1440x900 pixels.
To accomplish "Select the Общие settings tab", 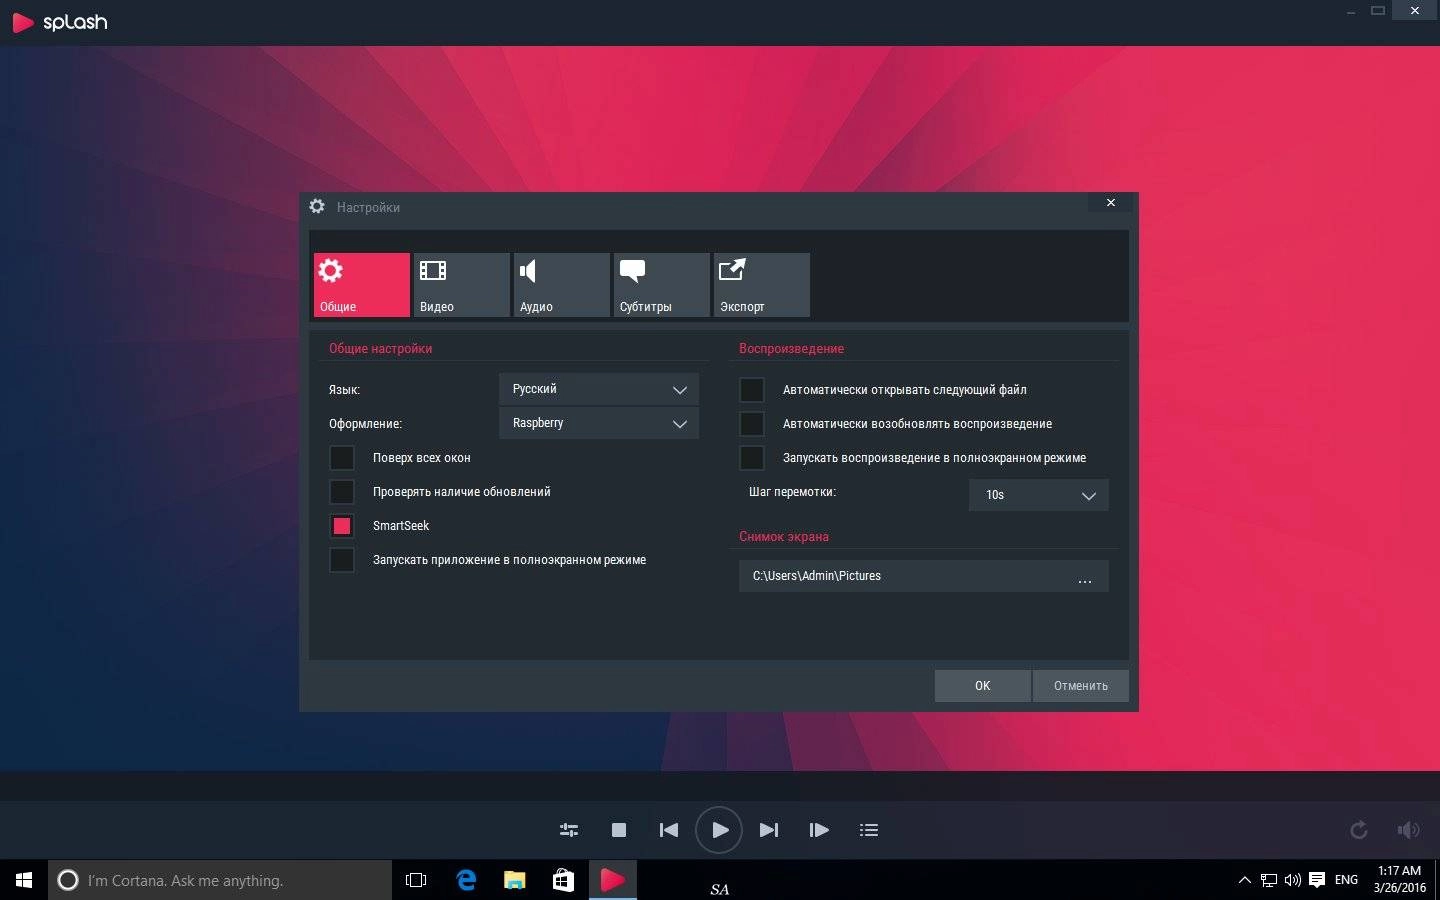I will click(x=361, y=285).
